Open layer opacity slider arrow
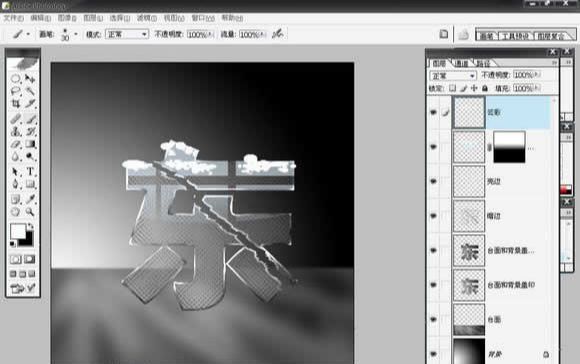The height and width of the screenshot is (364, 580). pos(537,75)
